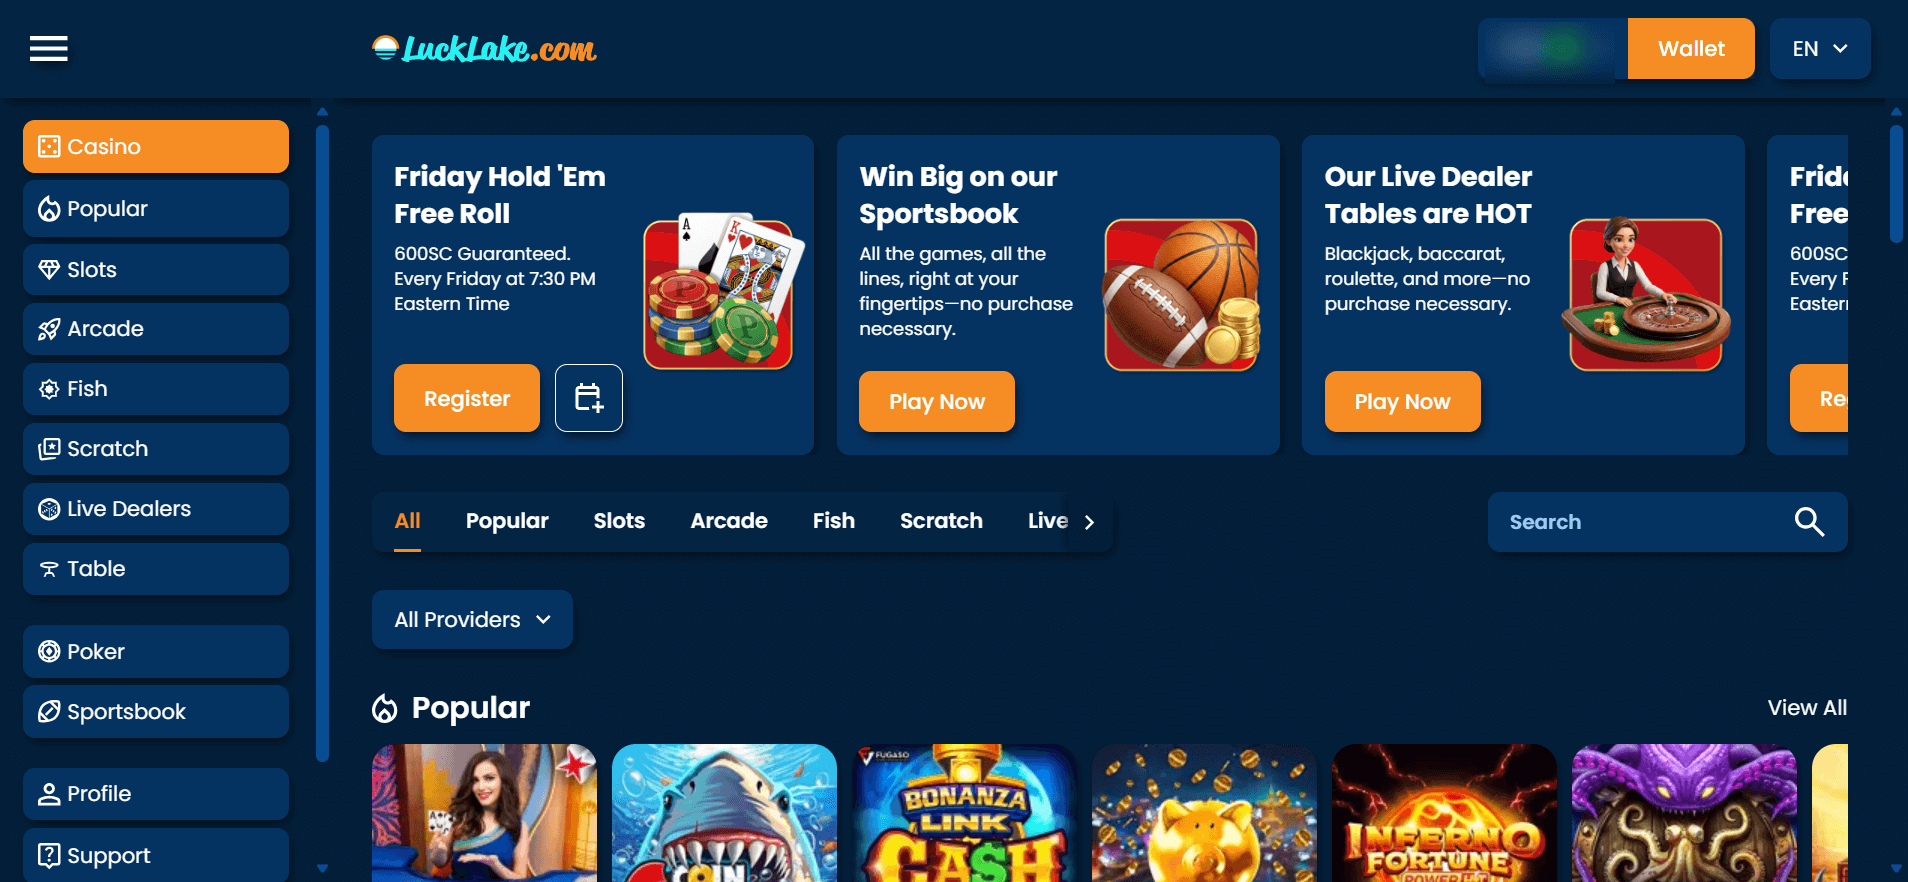
Task: Click the category tabs right arrow
Action: pyautogui.click(x=1089, y=522)
